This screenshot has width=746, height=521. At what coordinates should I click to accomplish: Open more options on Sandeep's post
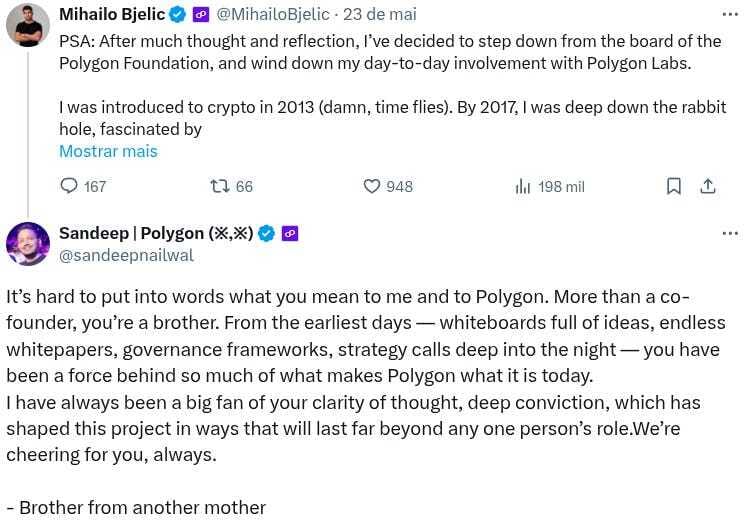tap(730, 233)
